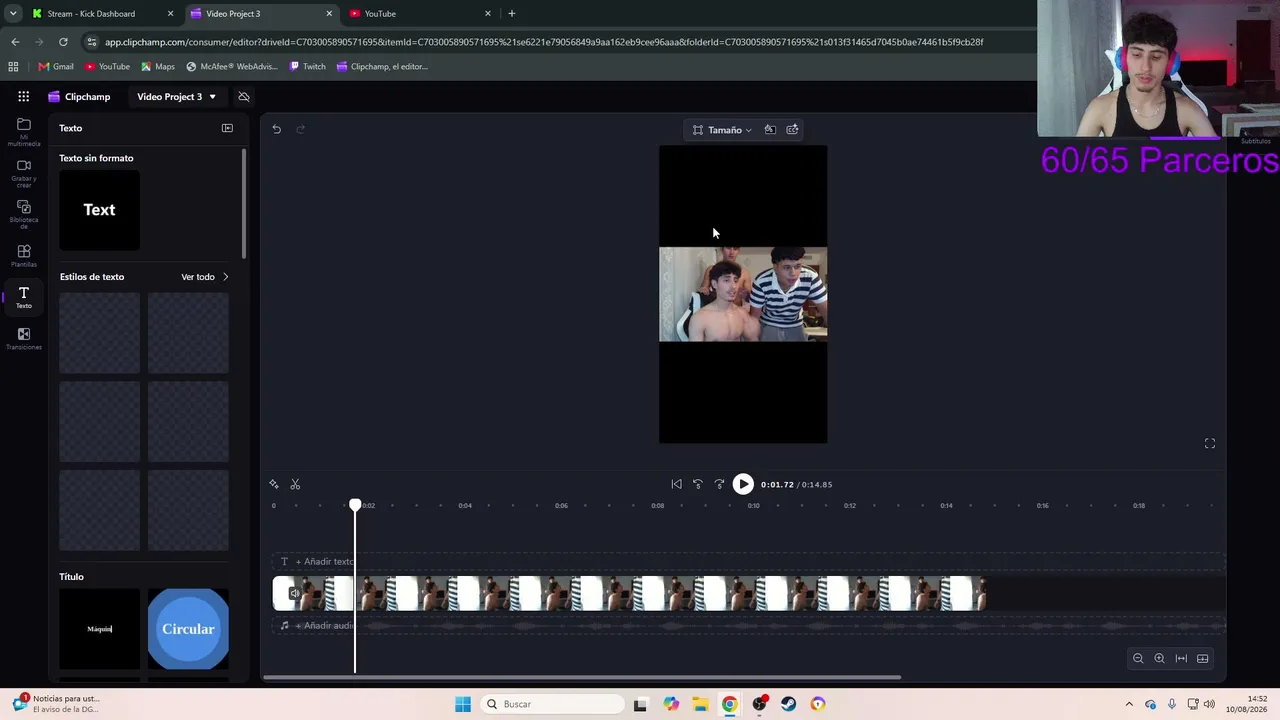Select the Texto sidebar tab
This screenshot has width=1280, height=720.
(24, 297)
